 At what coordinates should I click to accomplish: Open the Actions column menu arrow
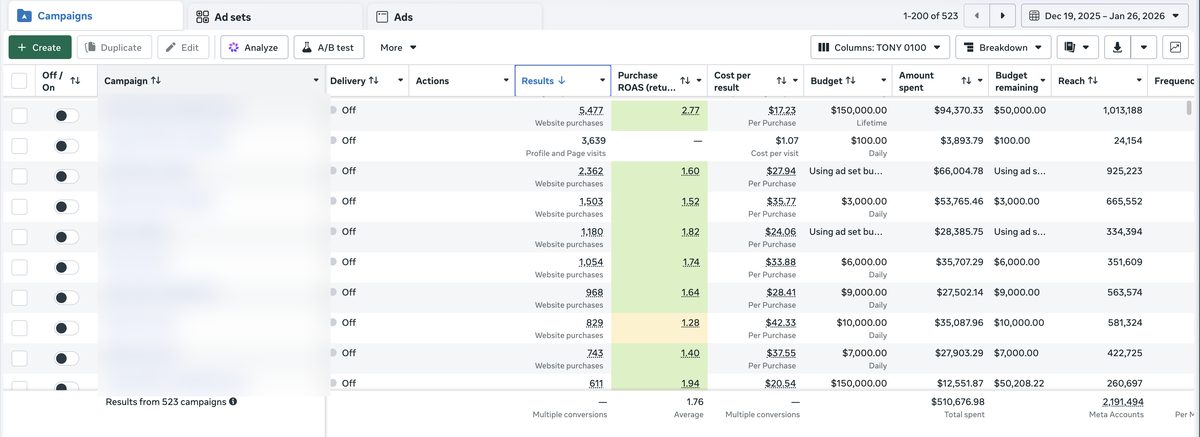tap(505, 81)
